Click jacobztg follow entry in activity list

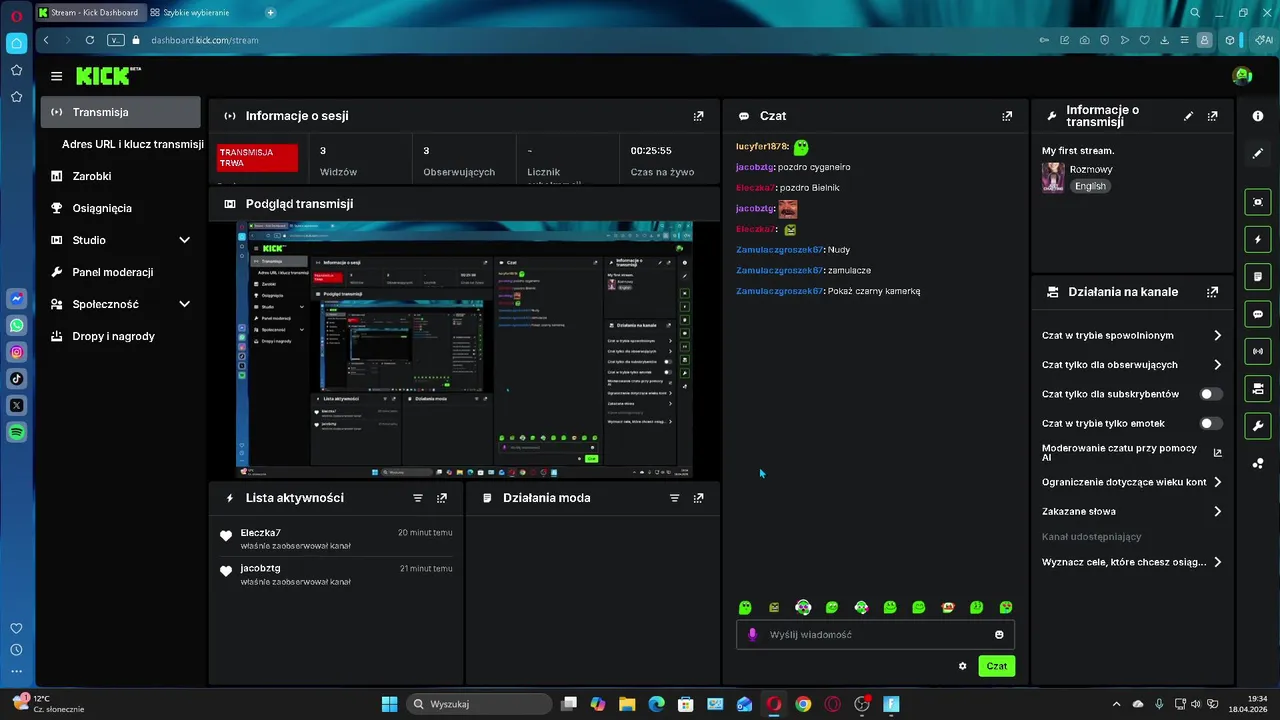click(336, 574)
